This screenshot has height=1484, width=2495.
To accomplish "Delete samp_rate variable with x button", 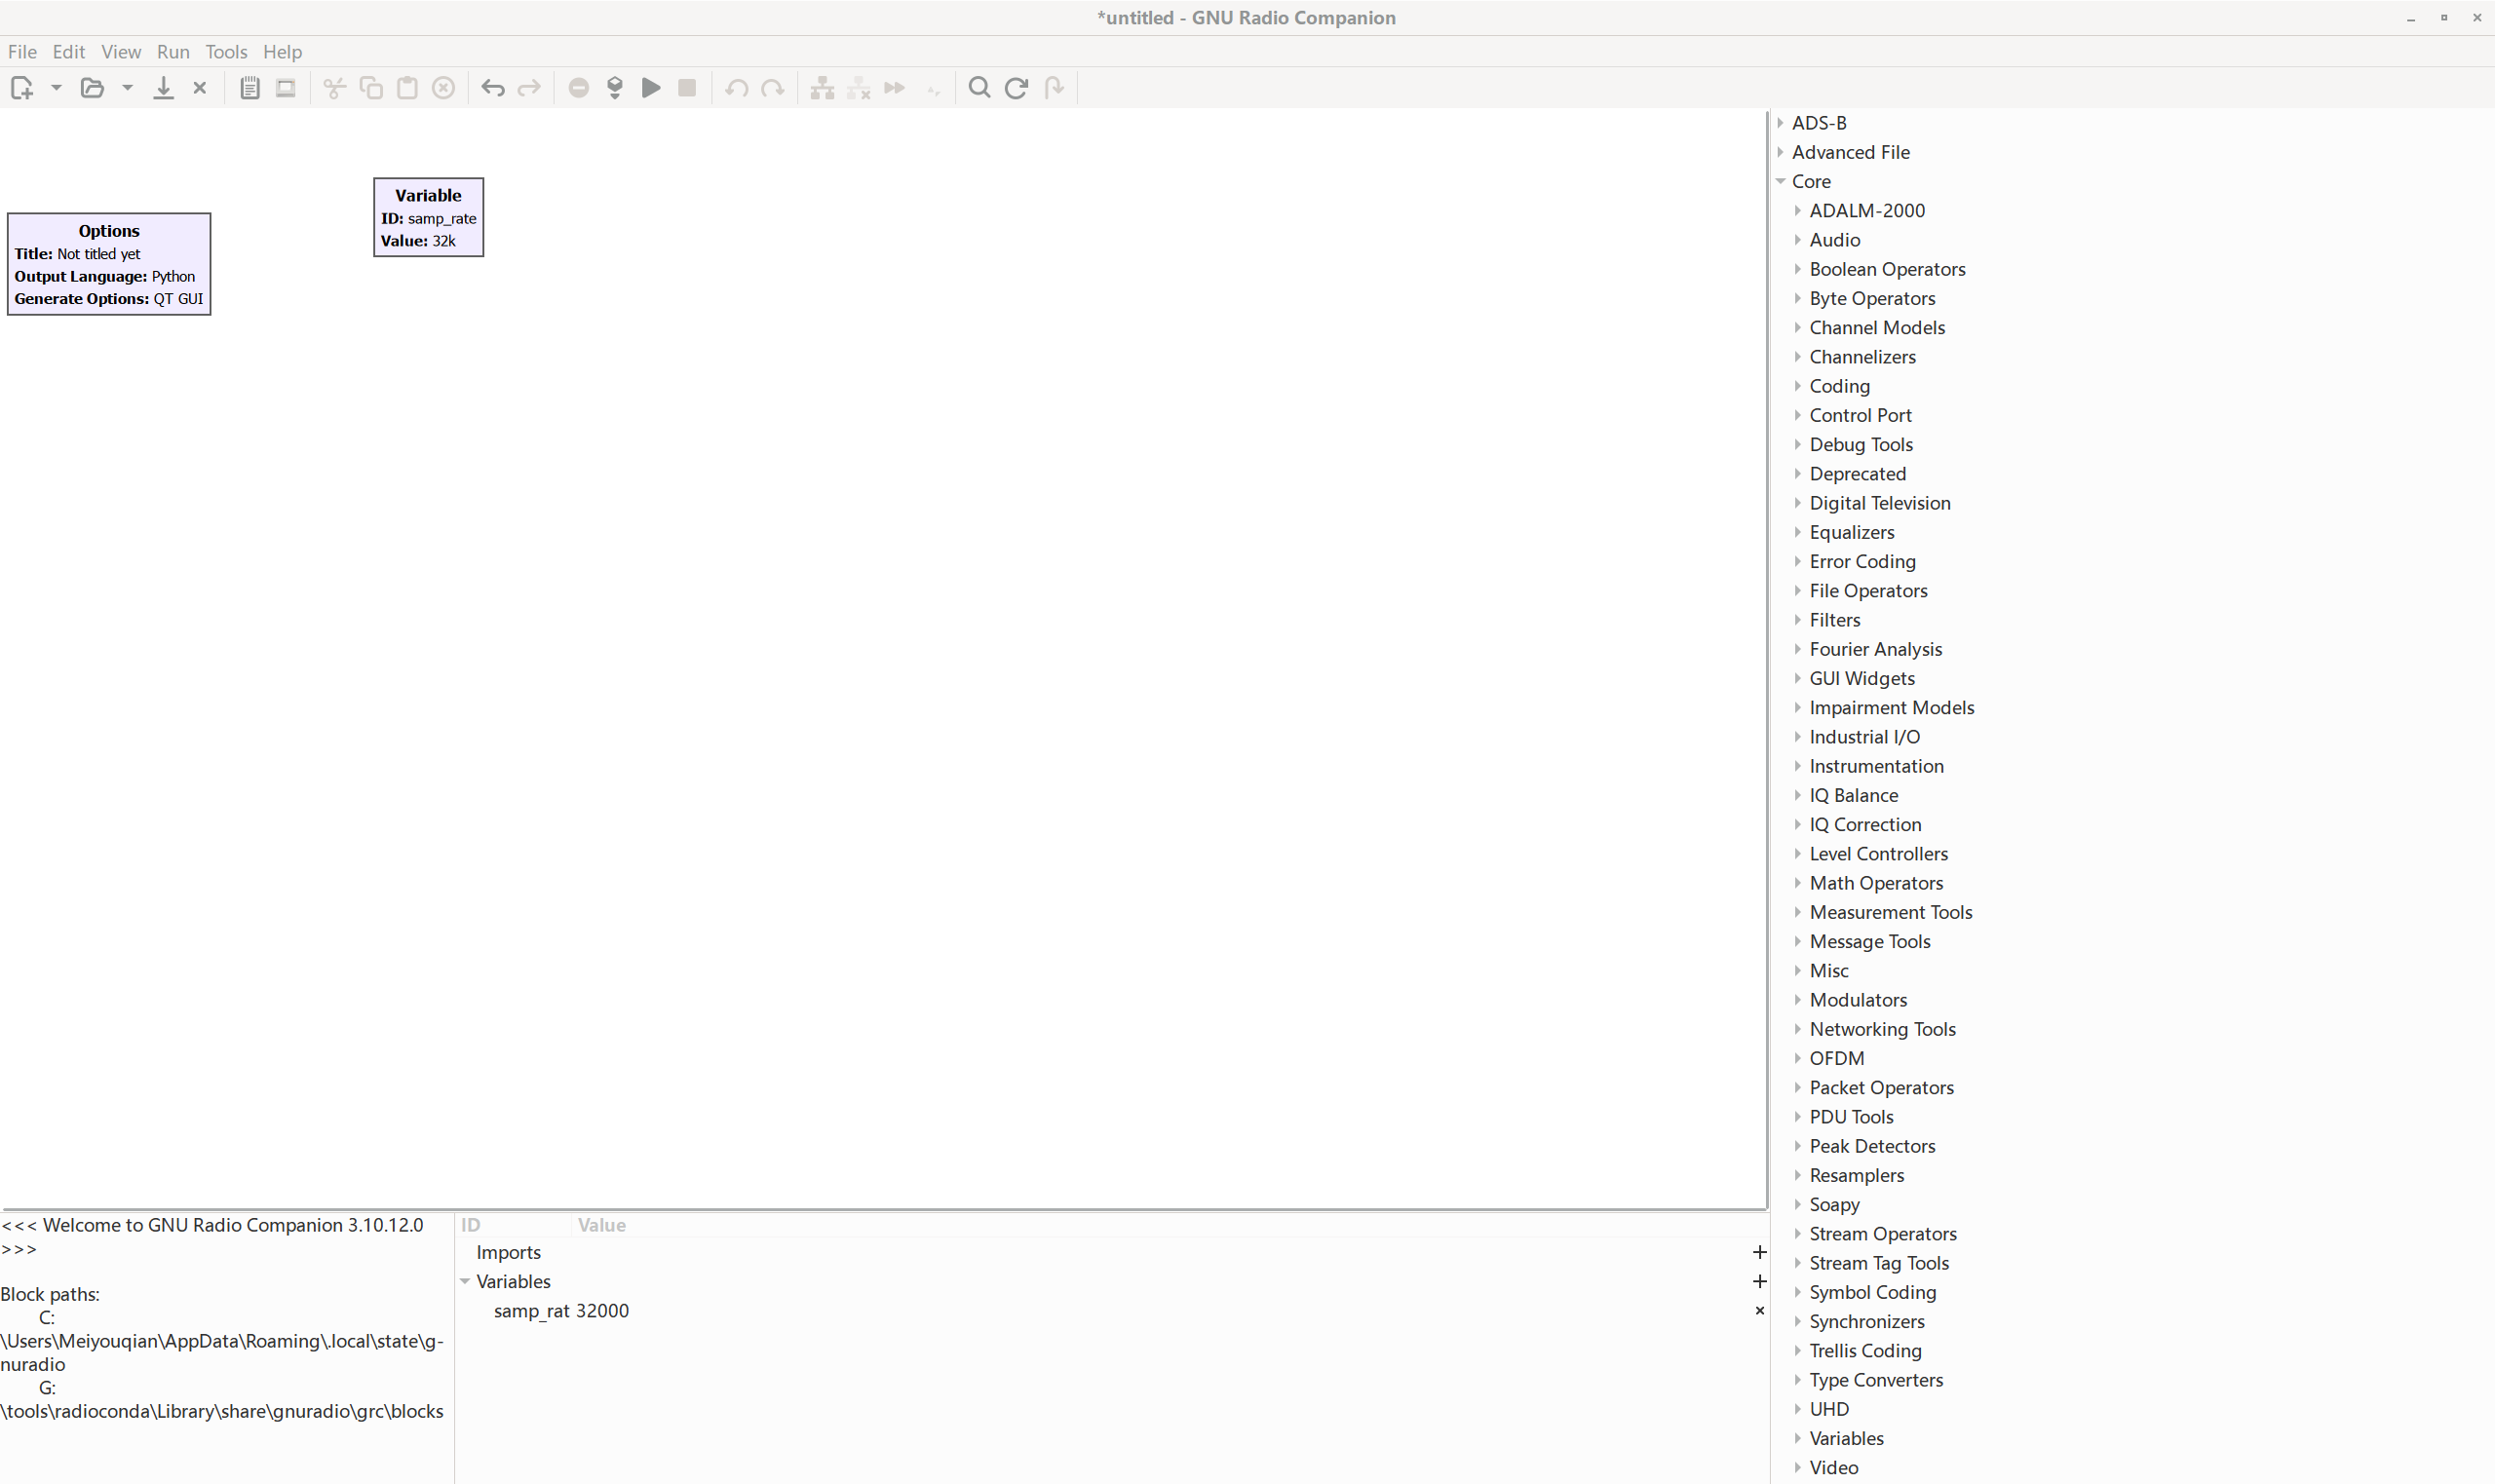I will 1759,1310.
